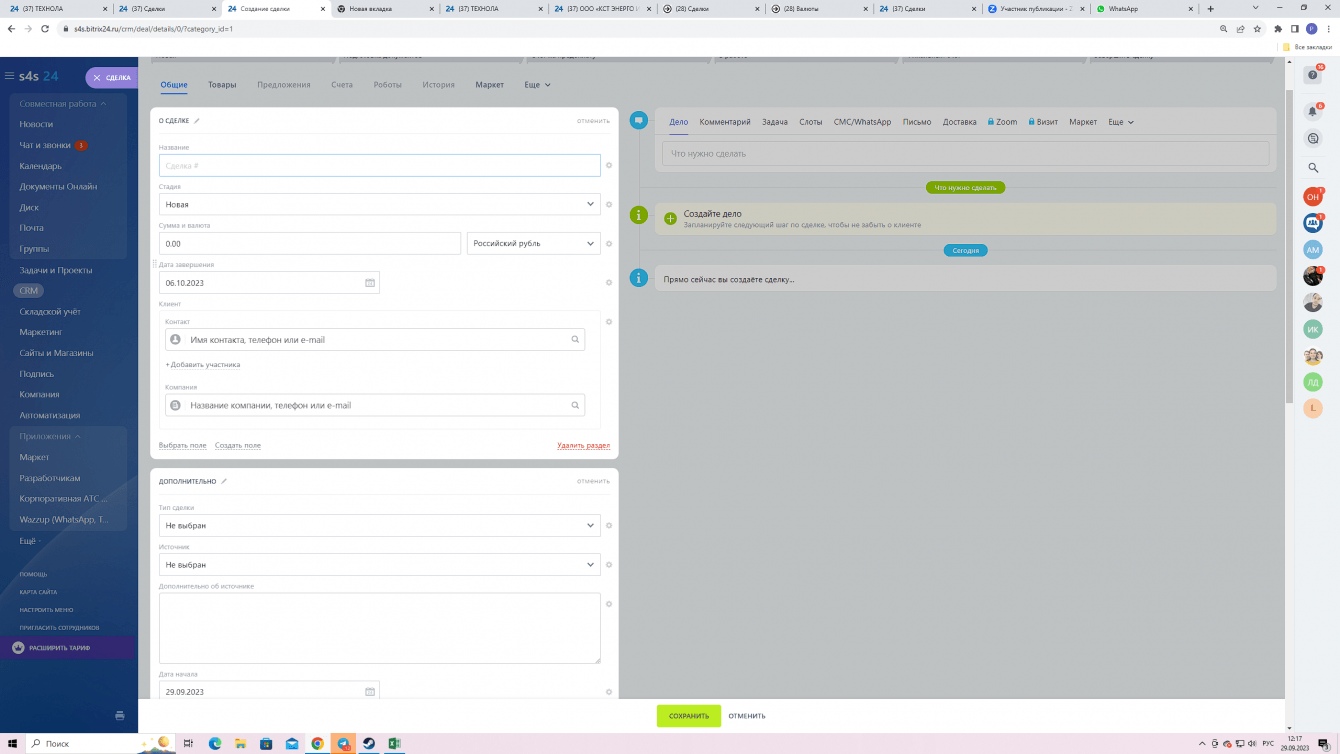The image size is (1340, 754).
Task: Open Складской учёт in the sidebar
Action: 50,311
